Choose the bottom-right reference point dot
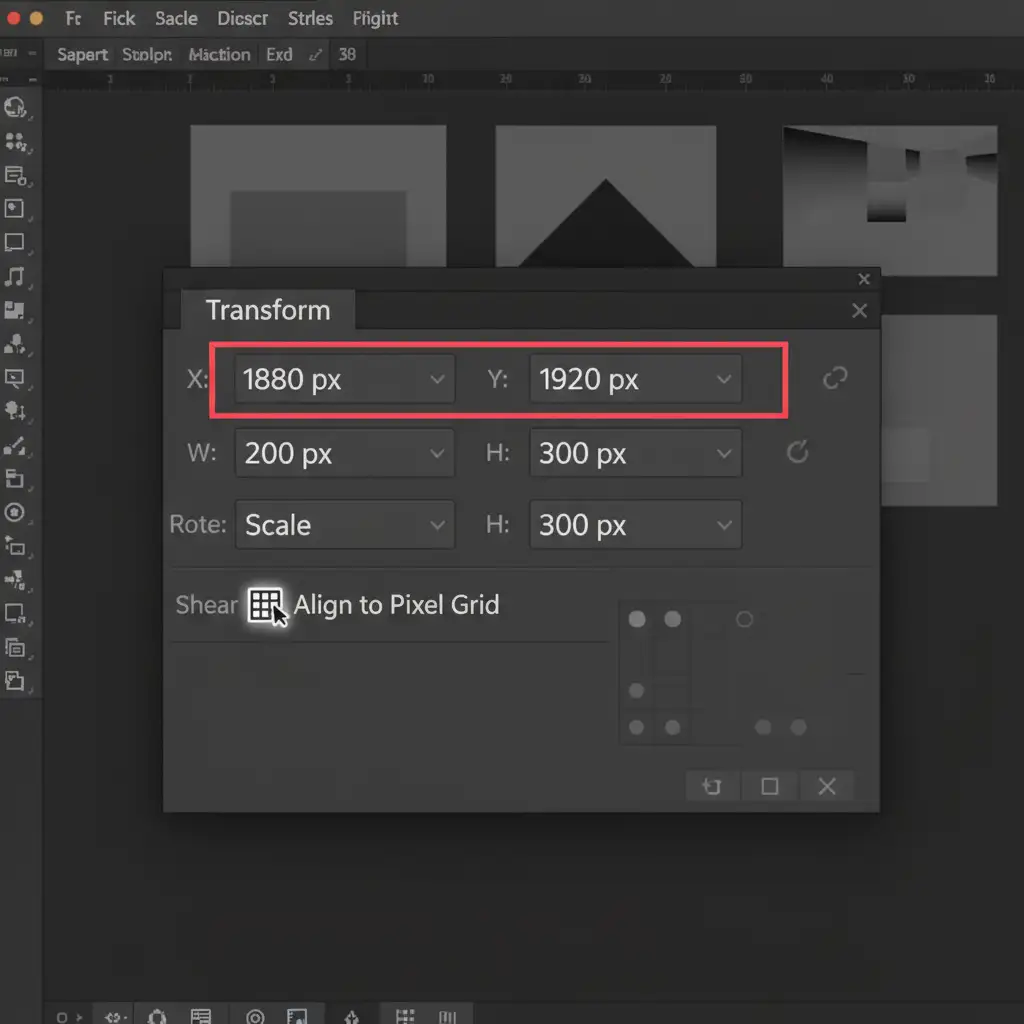 point(798,728)
